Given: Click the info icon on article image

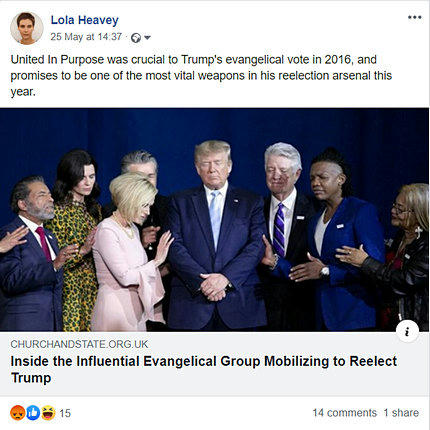Looking at the screenshot, I should tap(407, 332).
